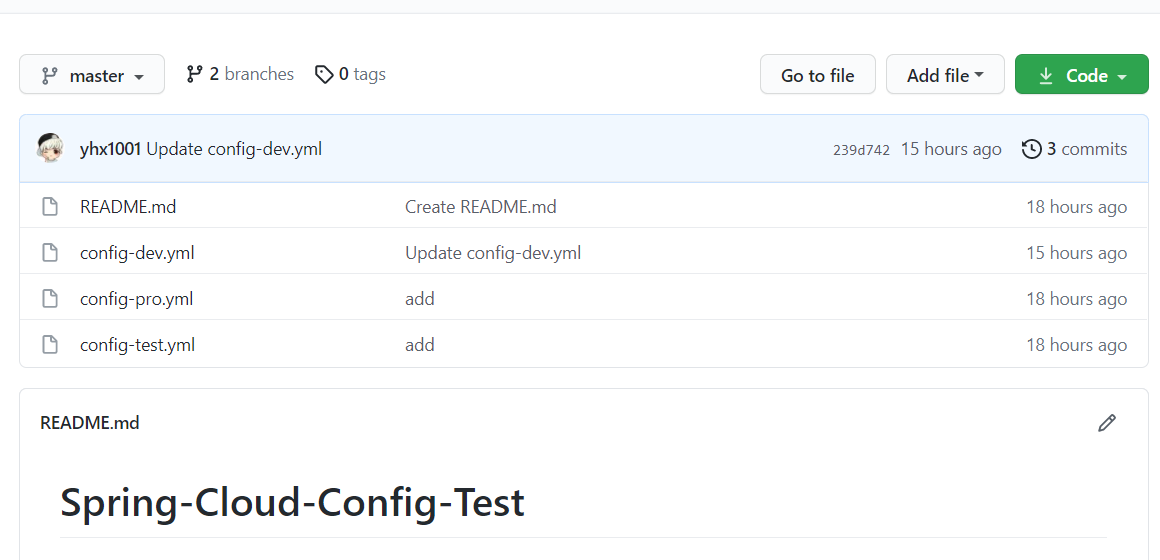This screenshot has height=560, width=1160.
Task: Expand the Add file dropdown
Action: point(945,75)
